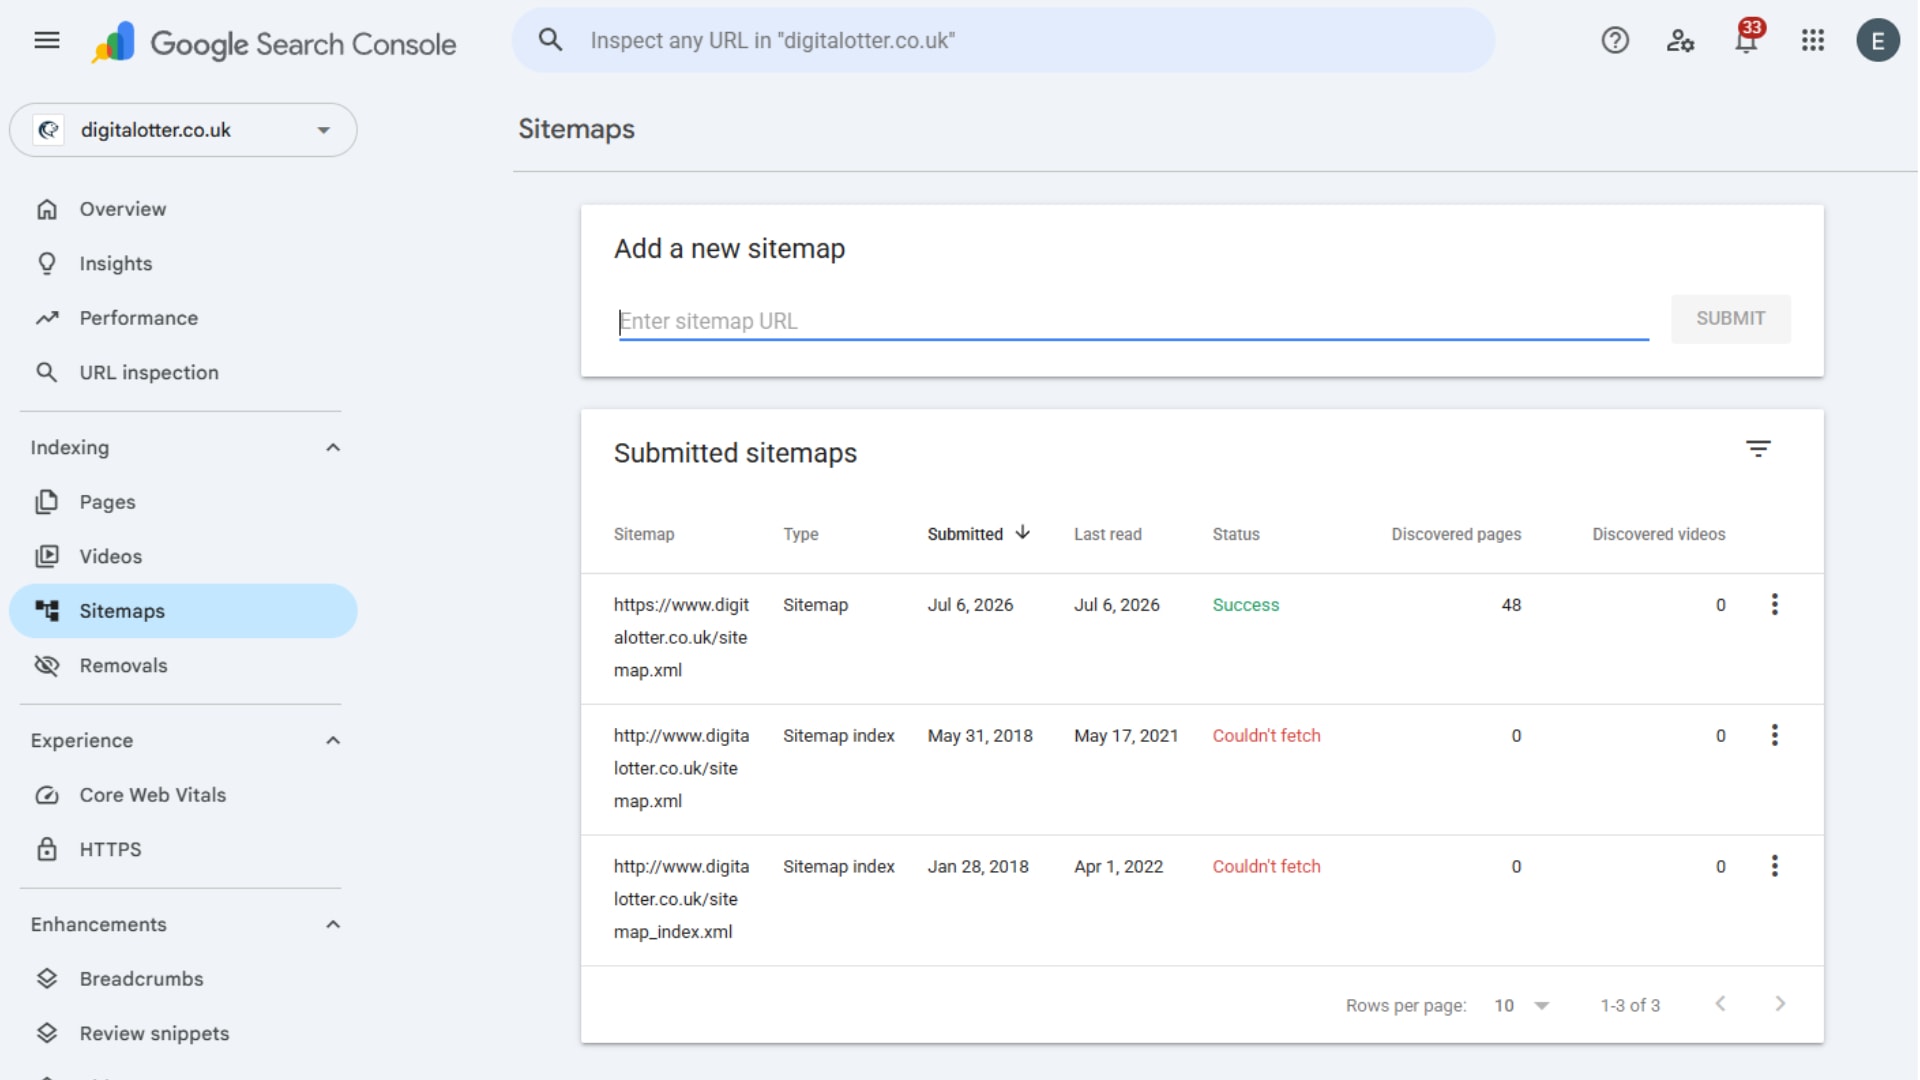Click the Status column header
The width and height of the screenshot is (1920, 1080).
[x=1235, y=534]
